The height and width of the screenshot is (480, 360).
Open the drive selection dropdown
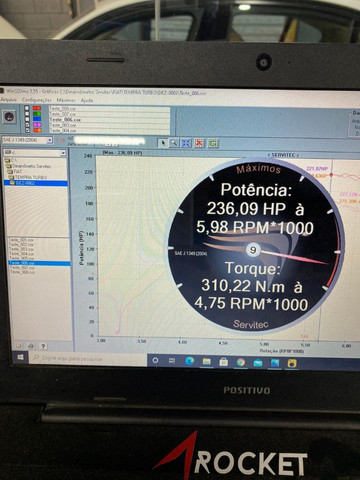(35, 153)
